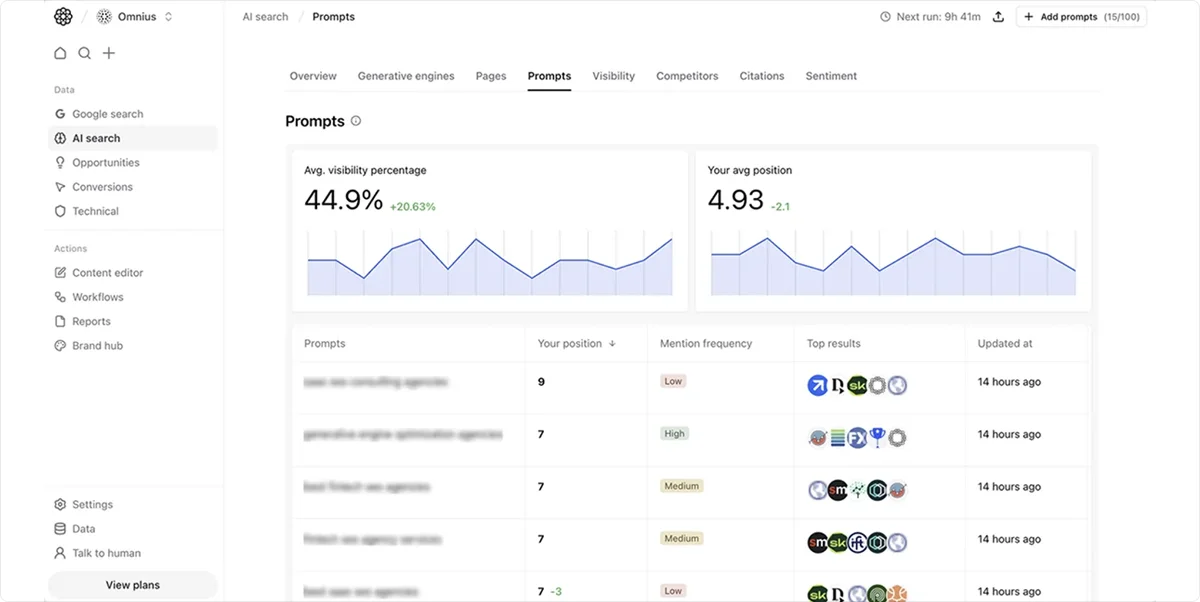Open the Workflows section

point(96,296)
